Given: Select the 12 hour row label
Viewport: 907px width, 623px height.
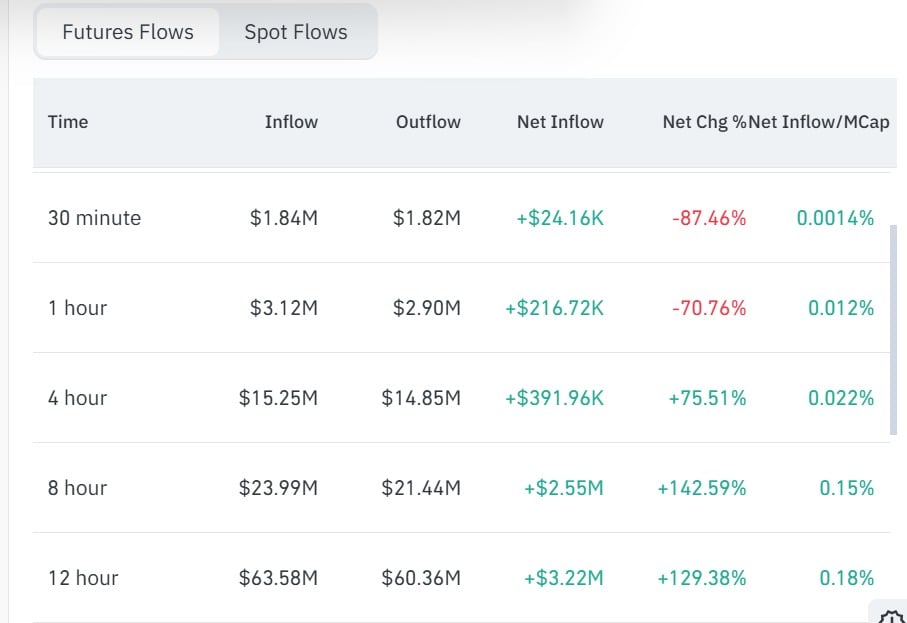Looking at the screenshot, I should (83, 578).
